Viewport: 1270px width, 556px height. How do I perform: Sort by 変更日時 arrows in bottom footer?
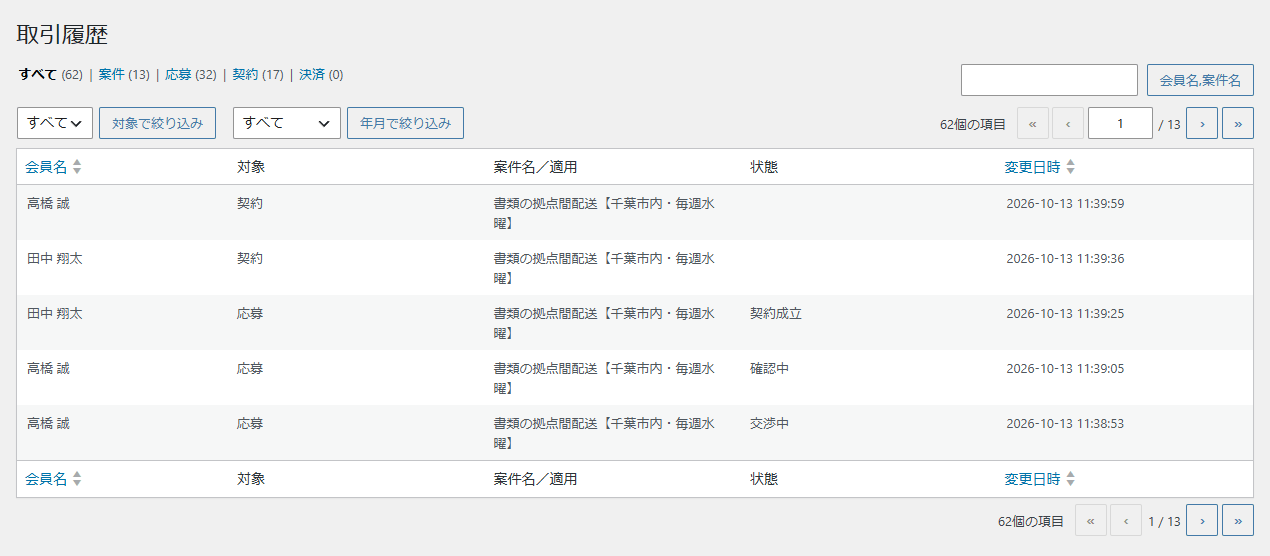1070,479
